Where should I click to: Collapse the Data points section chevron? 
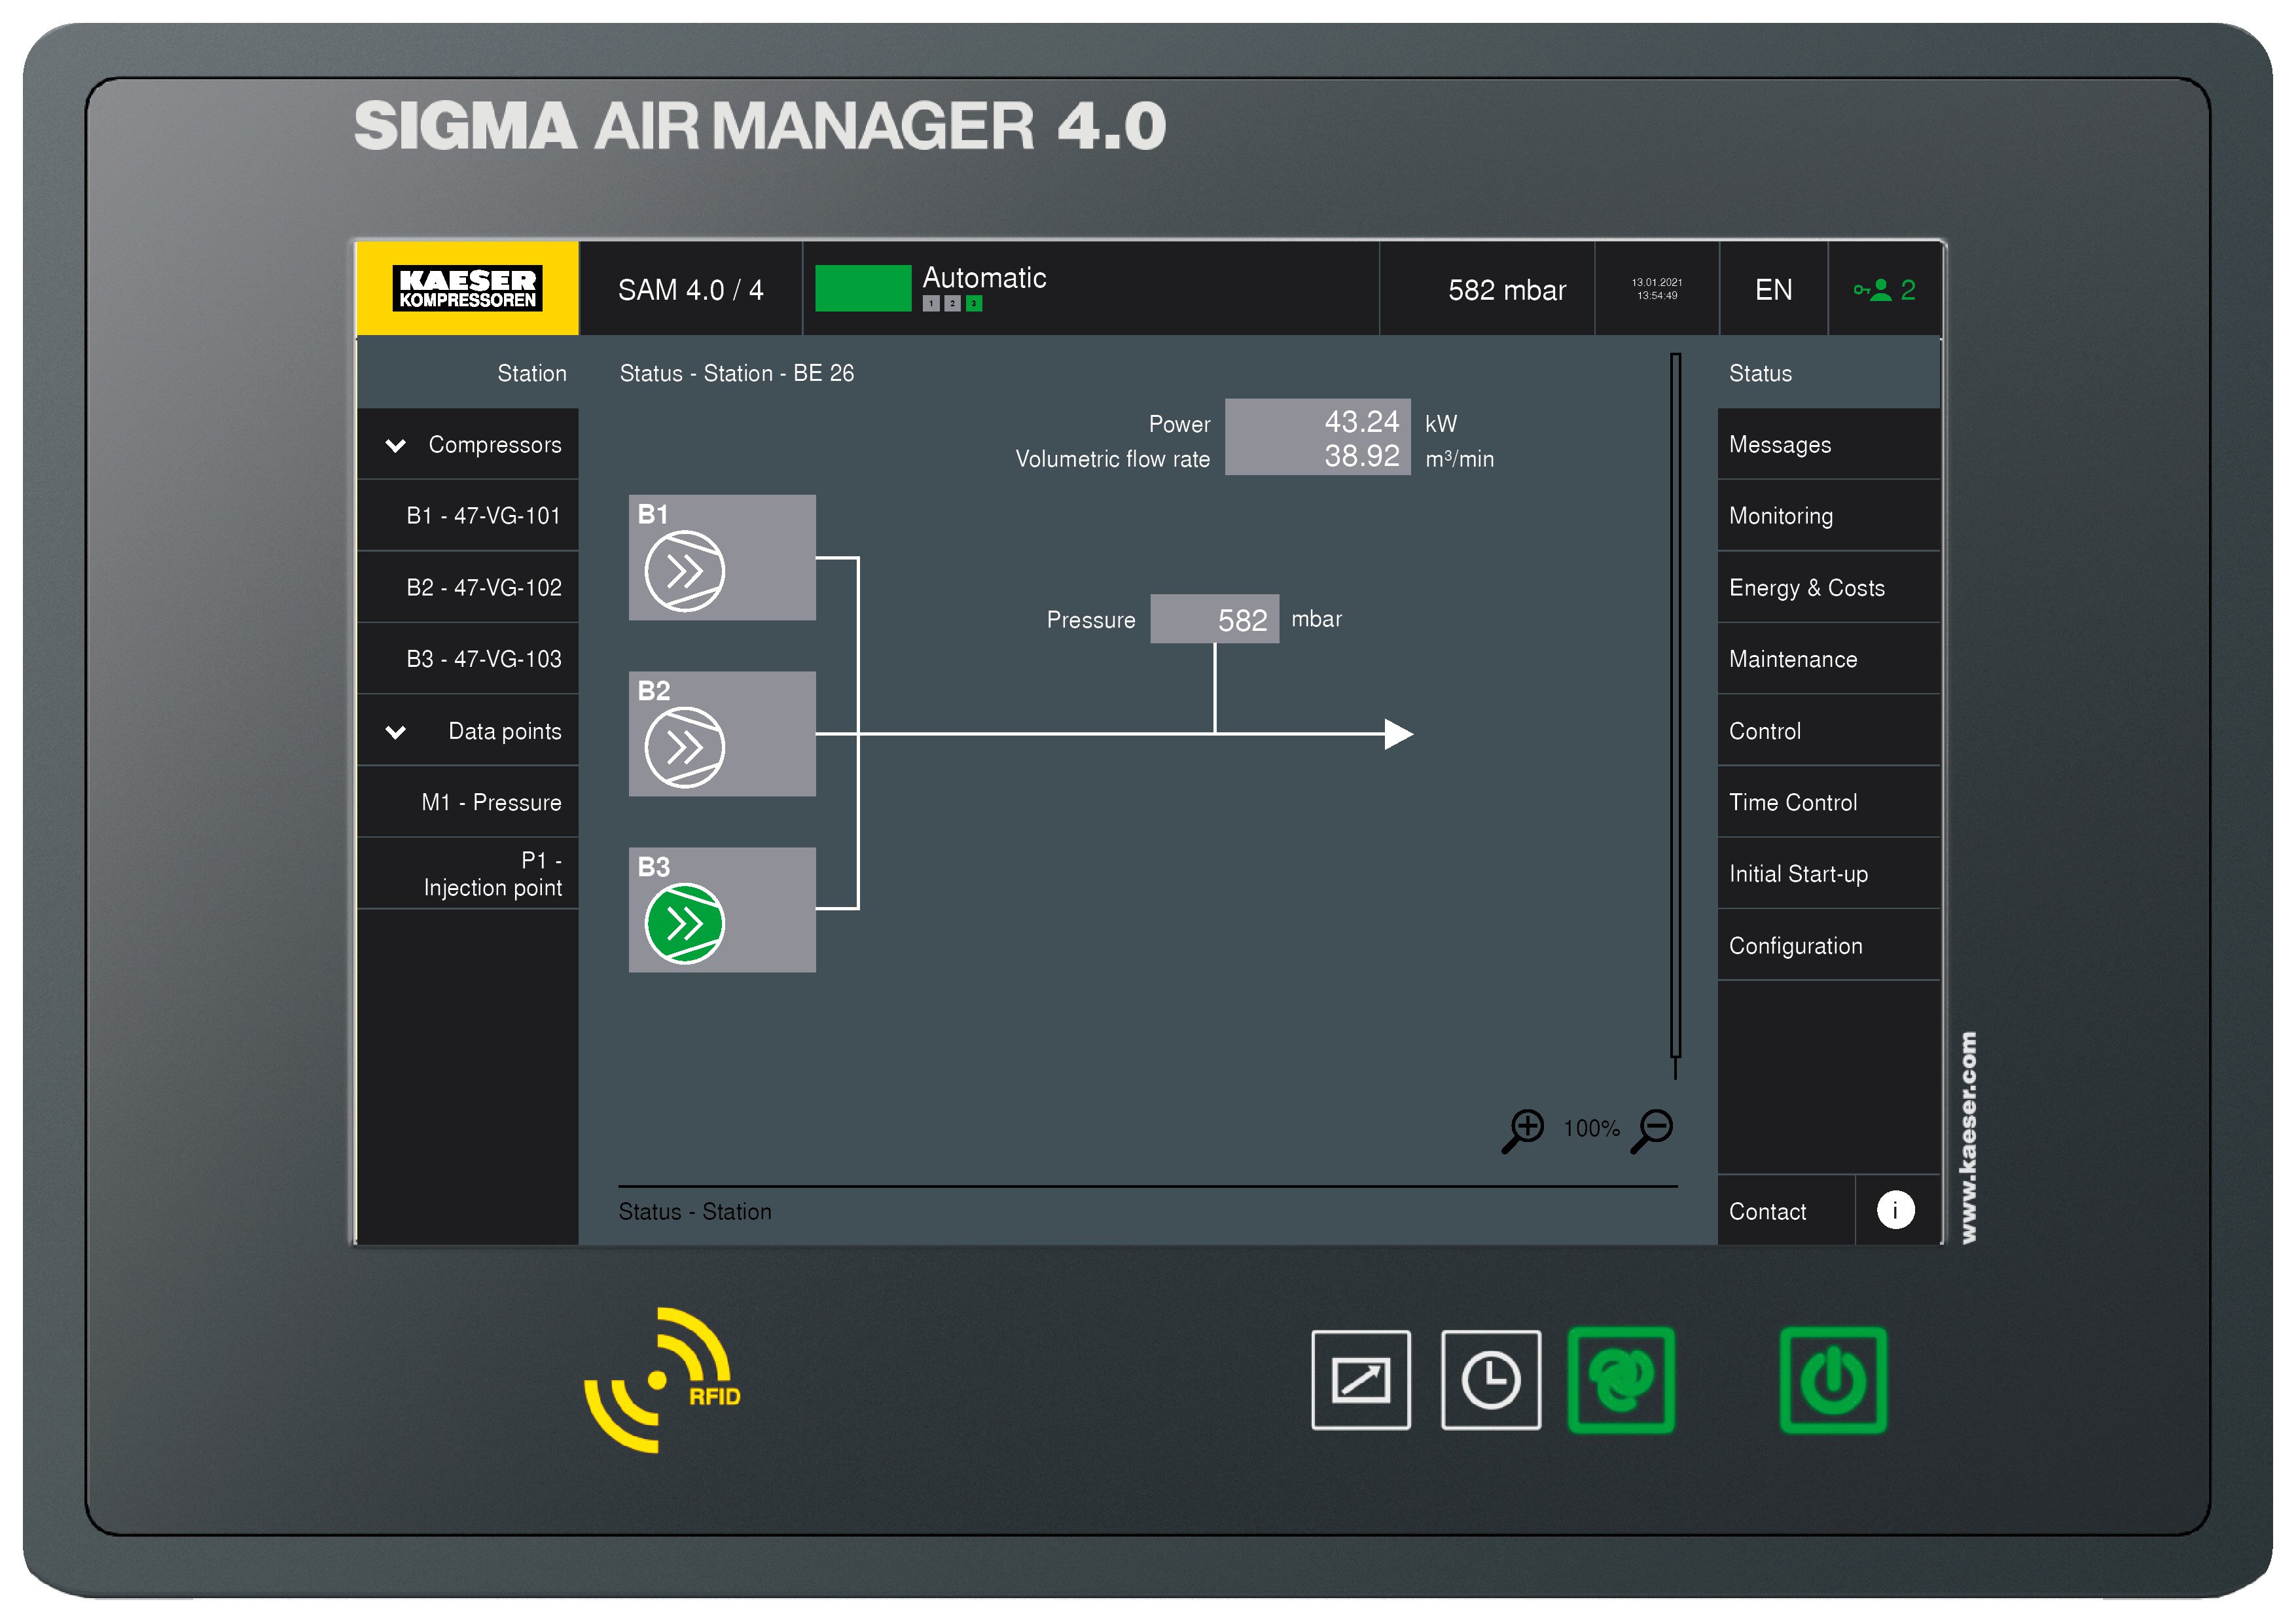click(x=396, y=732)
